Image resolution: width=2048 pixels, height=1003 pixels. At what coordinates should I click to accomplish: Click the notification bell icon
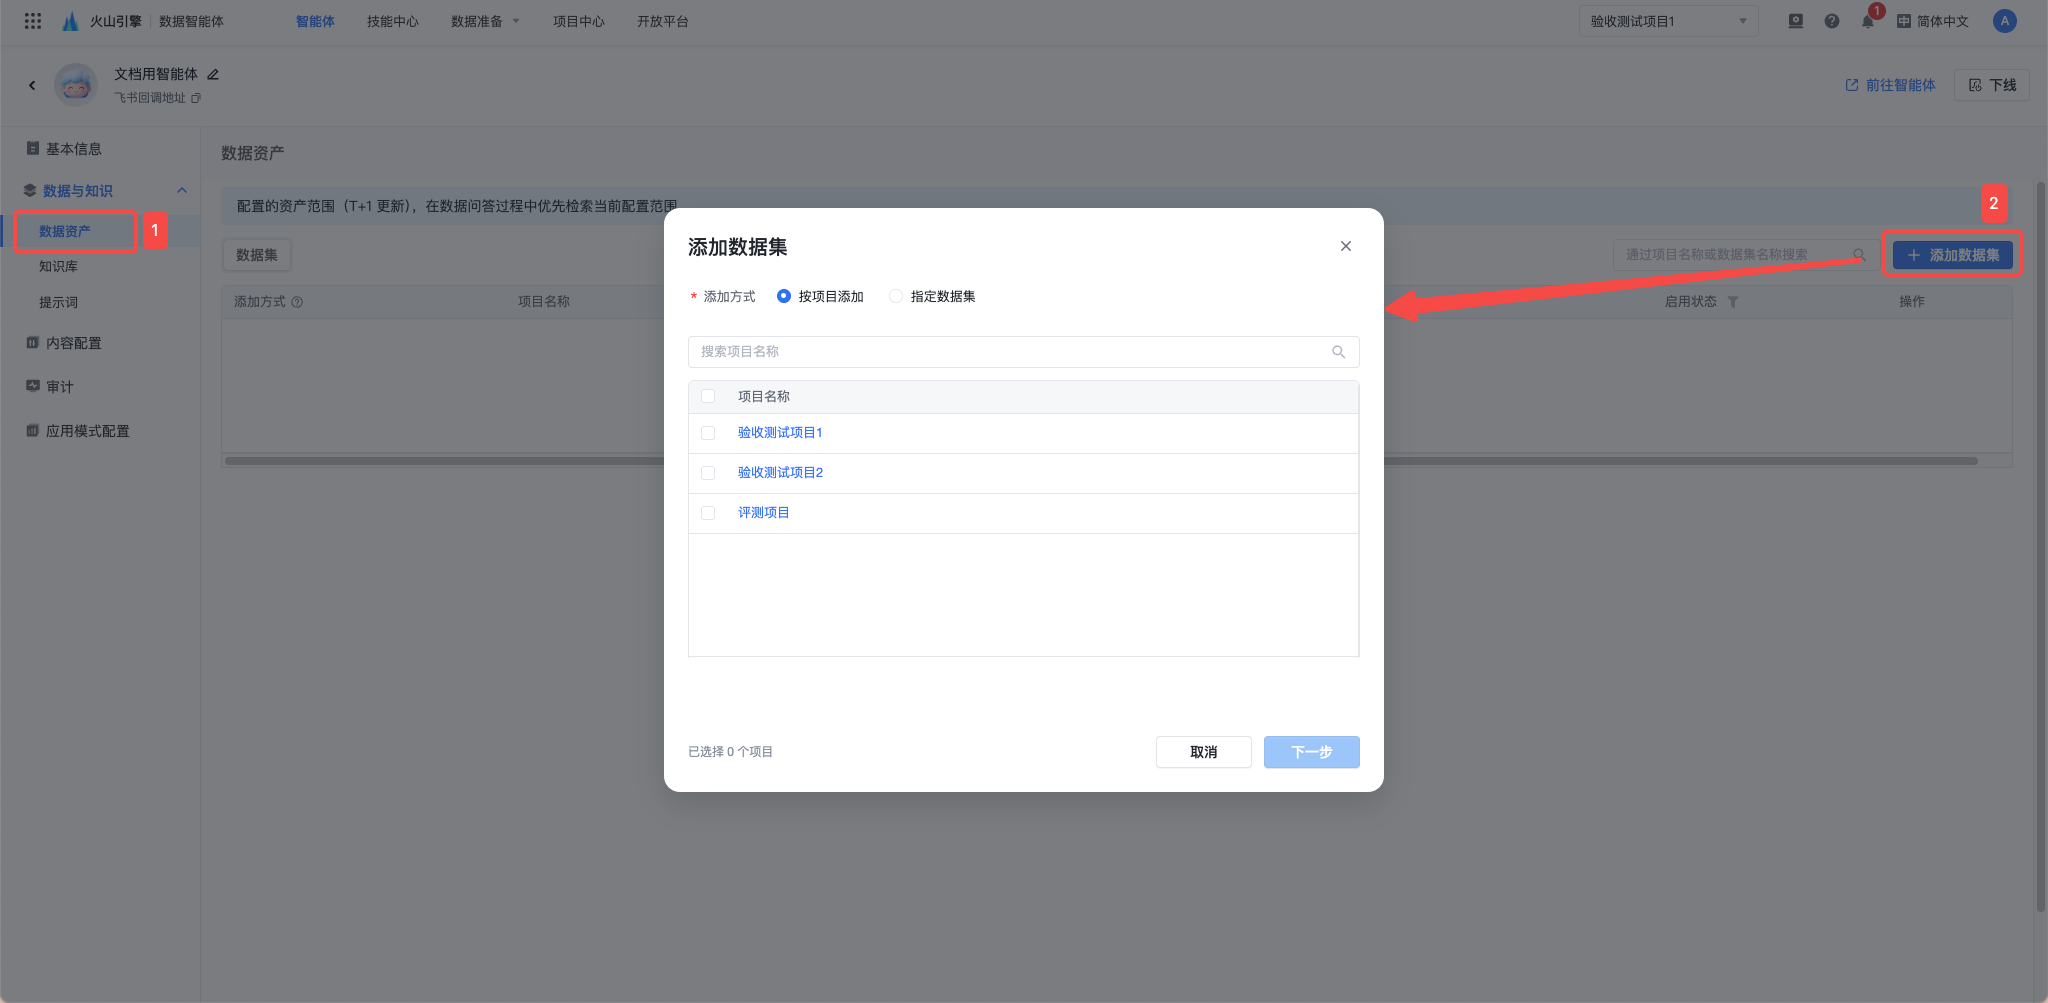1867,21
